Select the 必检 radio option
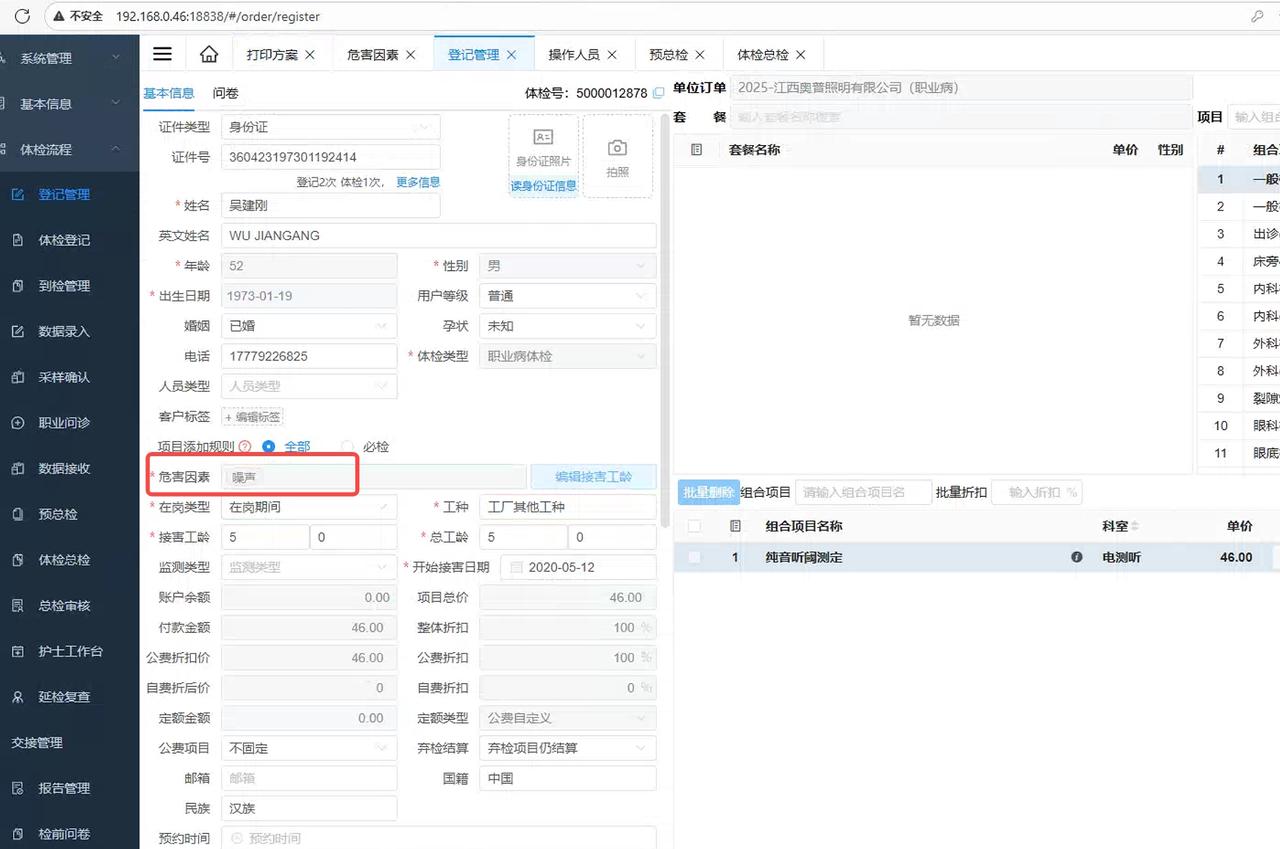This screenshot has width=1280, height=849. [348, 447]
